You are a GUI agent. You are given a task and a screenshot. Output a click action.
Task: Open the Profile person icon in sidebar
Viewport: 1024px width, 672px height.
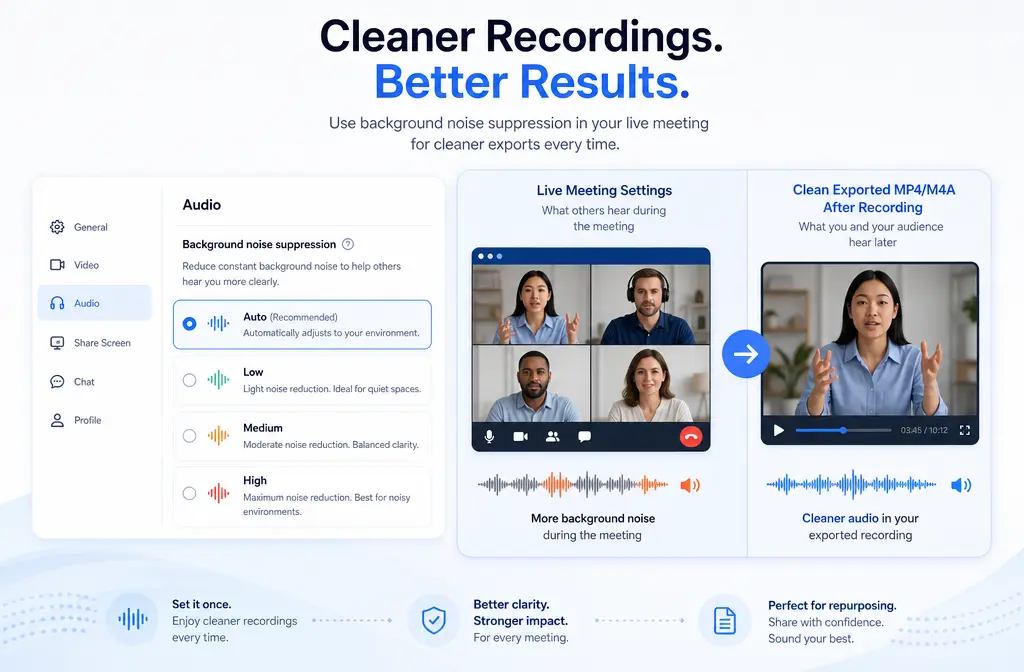[57, 420]
